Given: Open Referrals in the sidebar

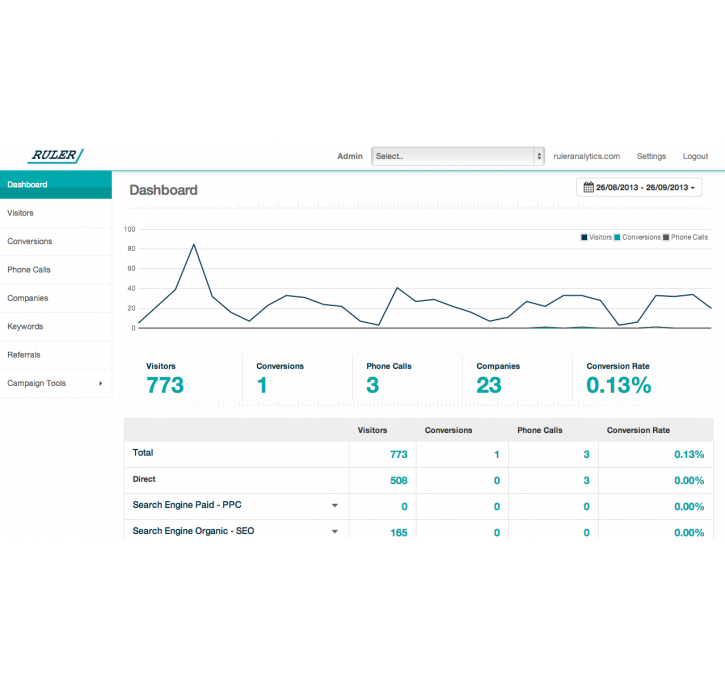Looking at the screenshot, I should 56,355.
